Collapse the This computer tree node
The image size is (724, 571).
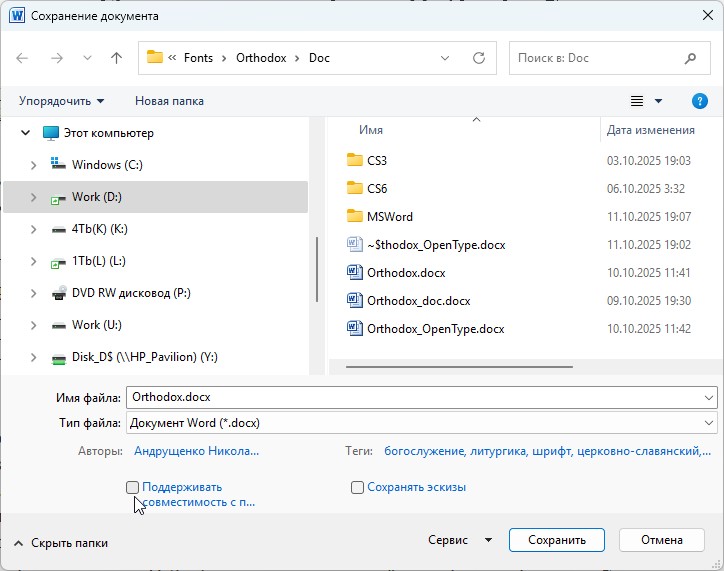click(x=25, y=133)
